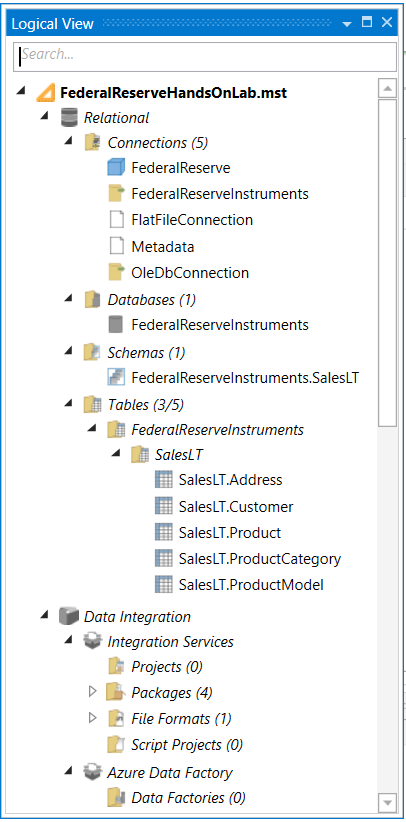Click the Packages folder icon

tap(115, 693)
